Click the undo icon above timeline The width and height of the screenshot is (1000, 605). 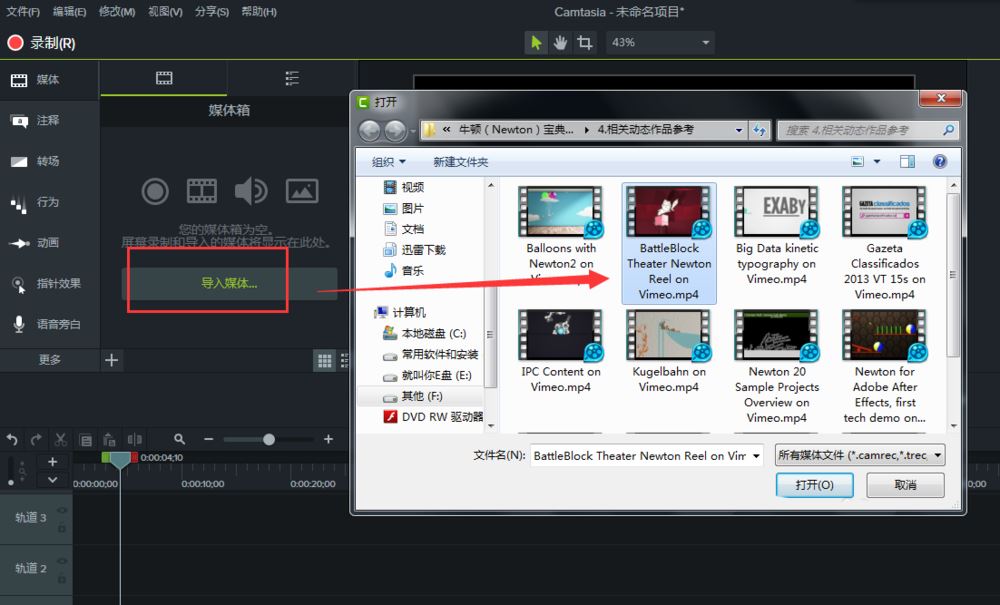click(x=11, y=439)
